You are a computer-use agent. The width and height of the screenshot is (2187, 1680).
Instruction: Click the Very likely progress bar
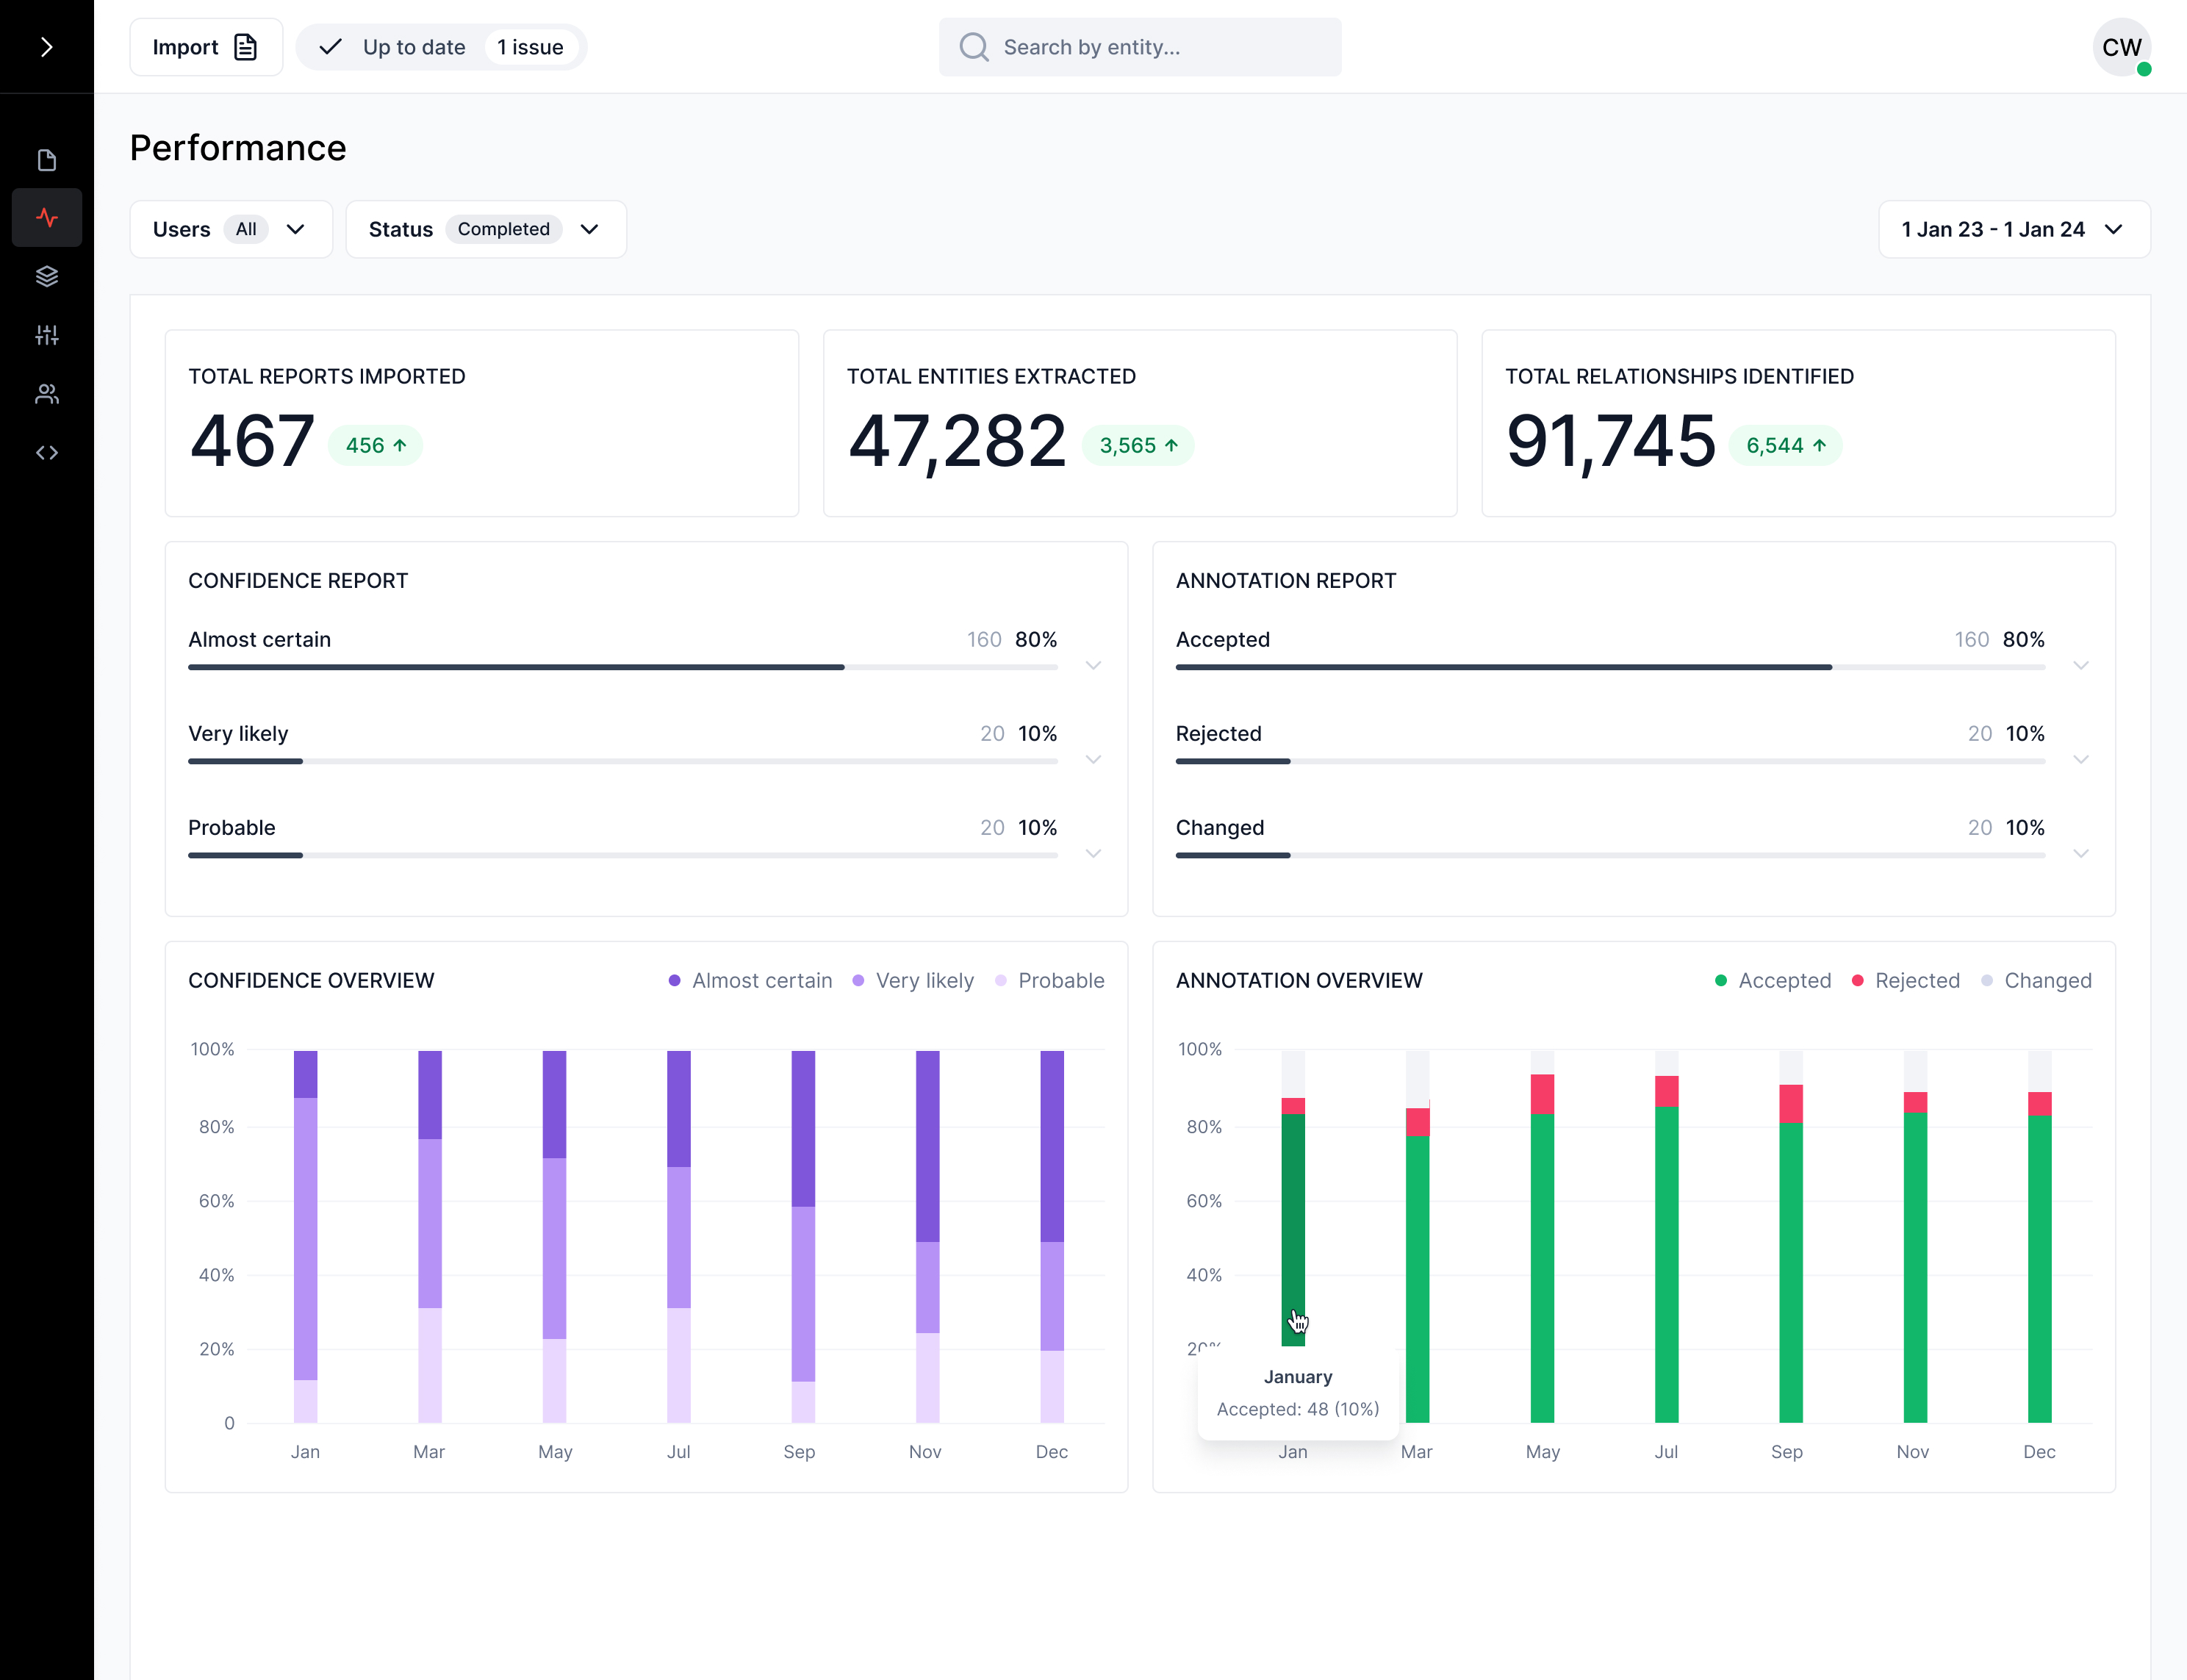[x=622, y=761]
